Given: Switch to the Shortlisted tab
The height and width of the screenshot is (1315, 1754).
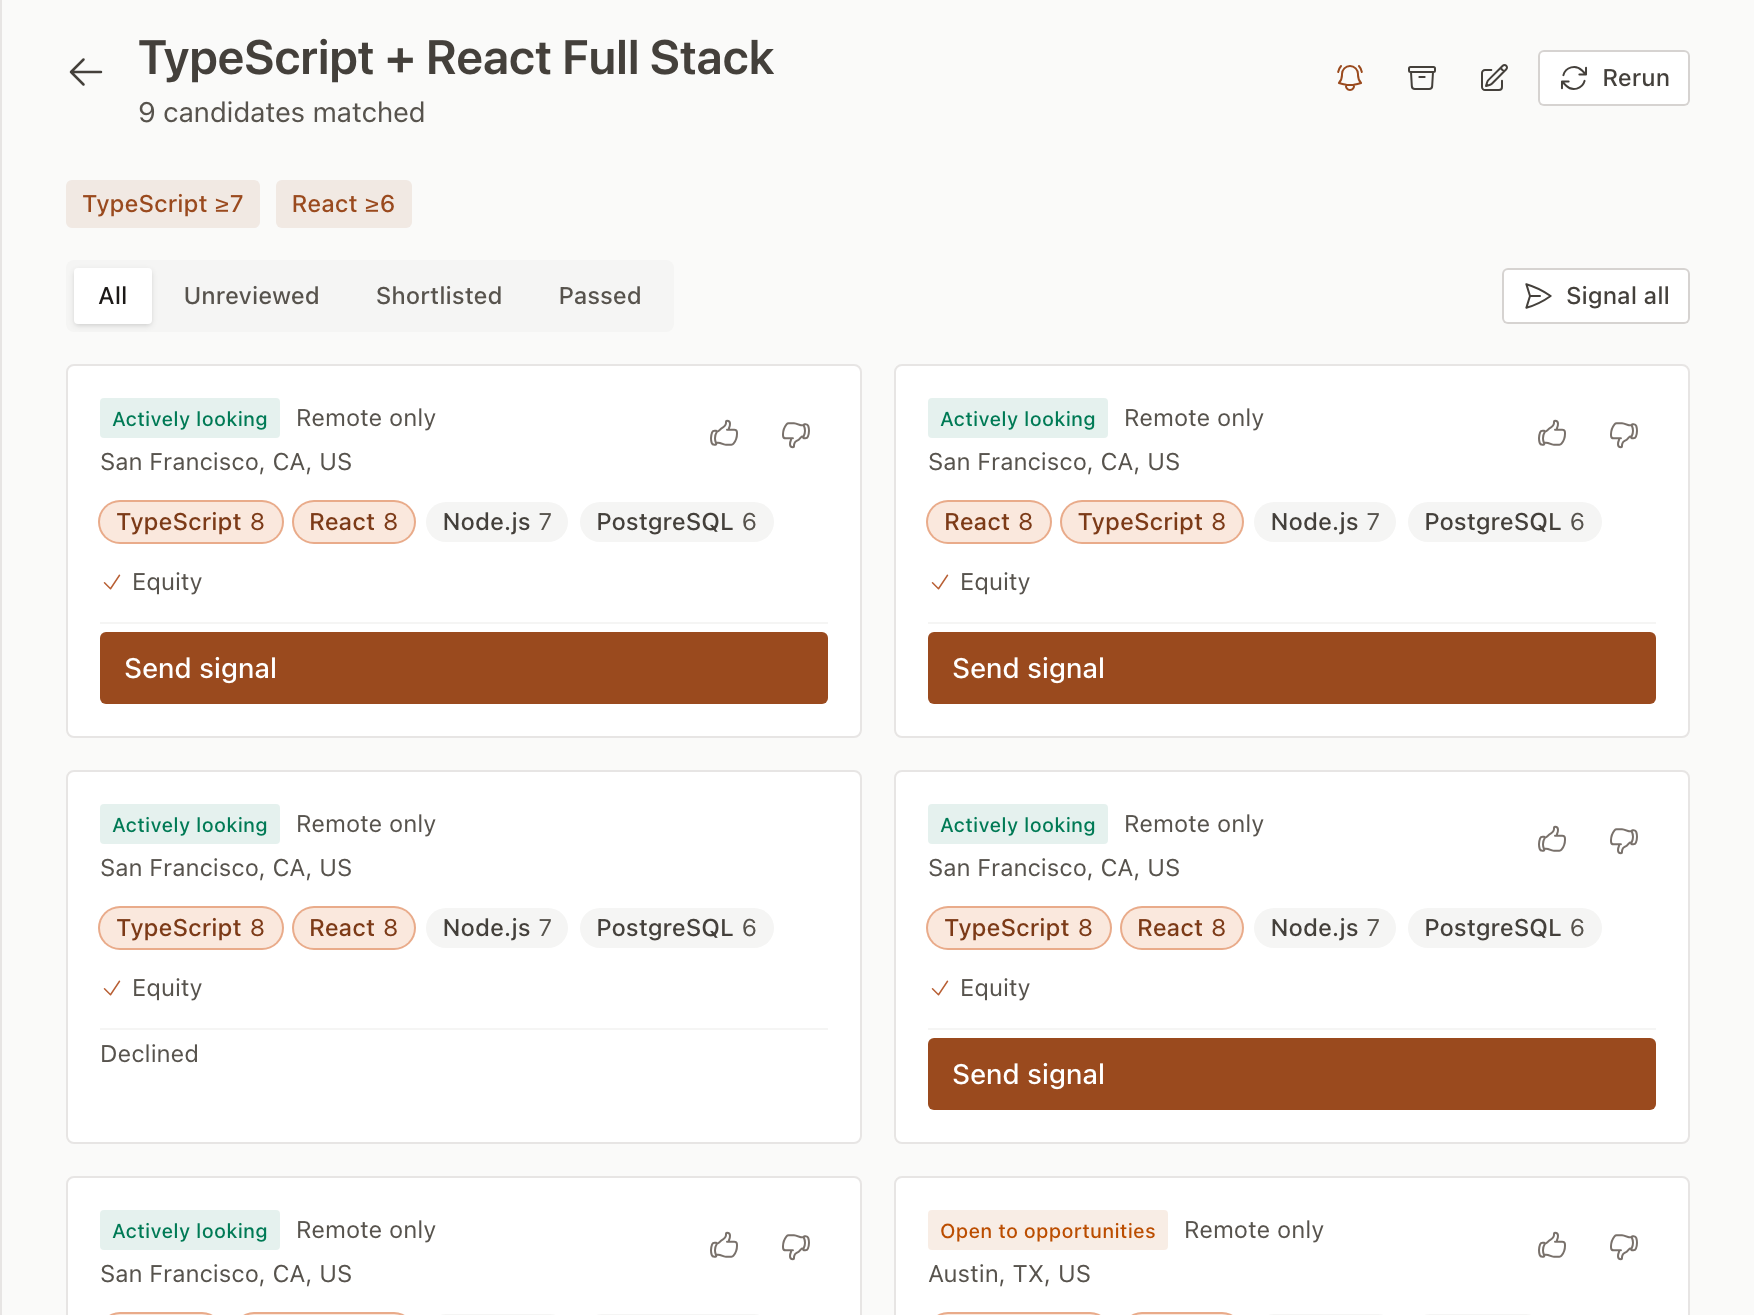Looking at the screenshot, I should click(439, 296).
